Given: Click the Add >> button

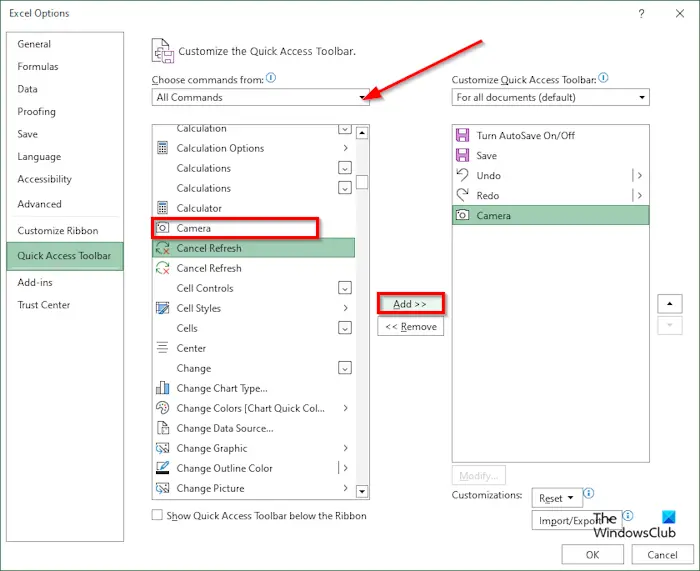Looking at the screenshot, I should [410, 304].
